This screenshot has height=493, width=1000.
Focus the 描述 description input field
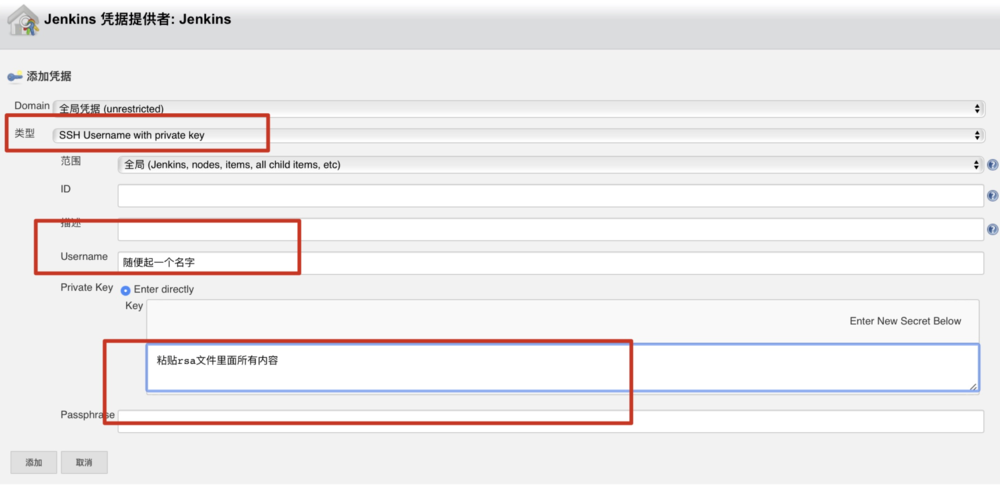pyautogui.click(x=551, y=230)
